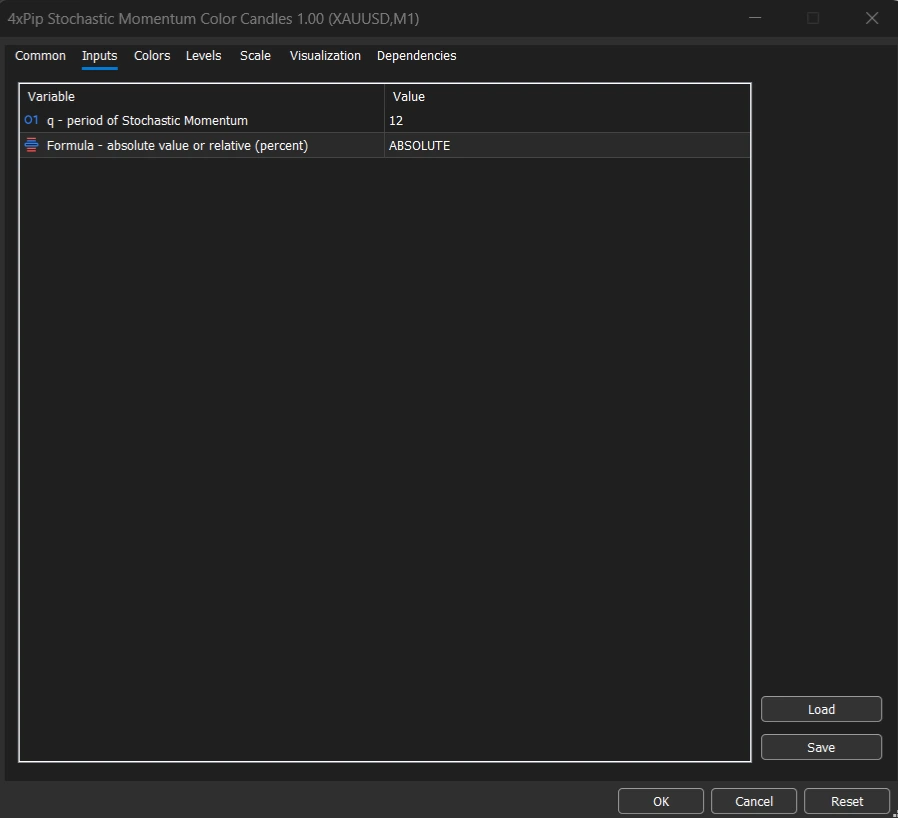Go to the Levels tab
898x818 pixels.
203,56
